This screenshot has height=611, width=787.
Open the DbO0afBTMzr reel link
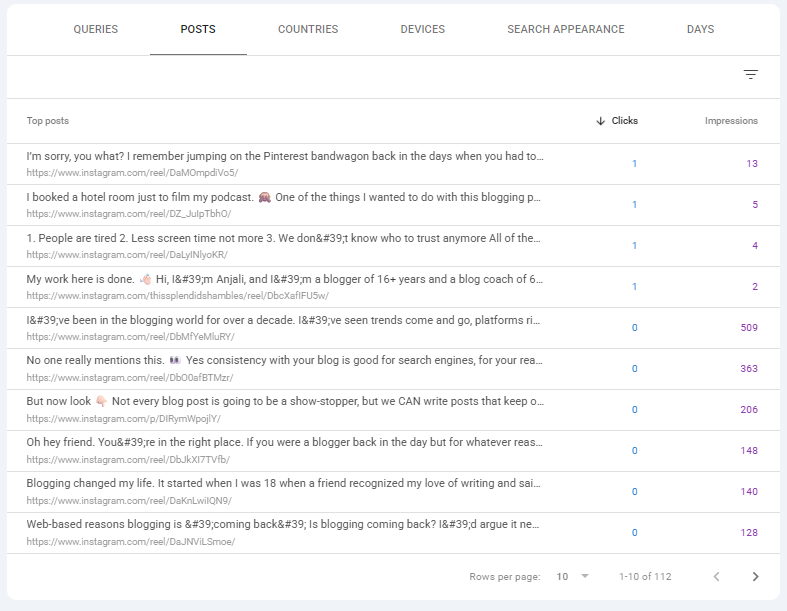129,378
